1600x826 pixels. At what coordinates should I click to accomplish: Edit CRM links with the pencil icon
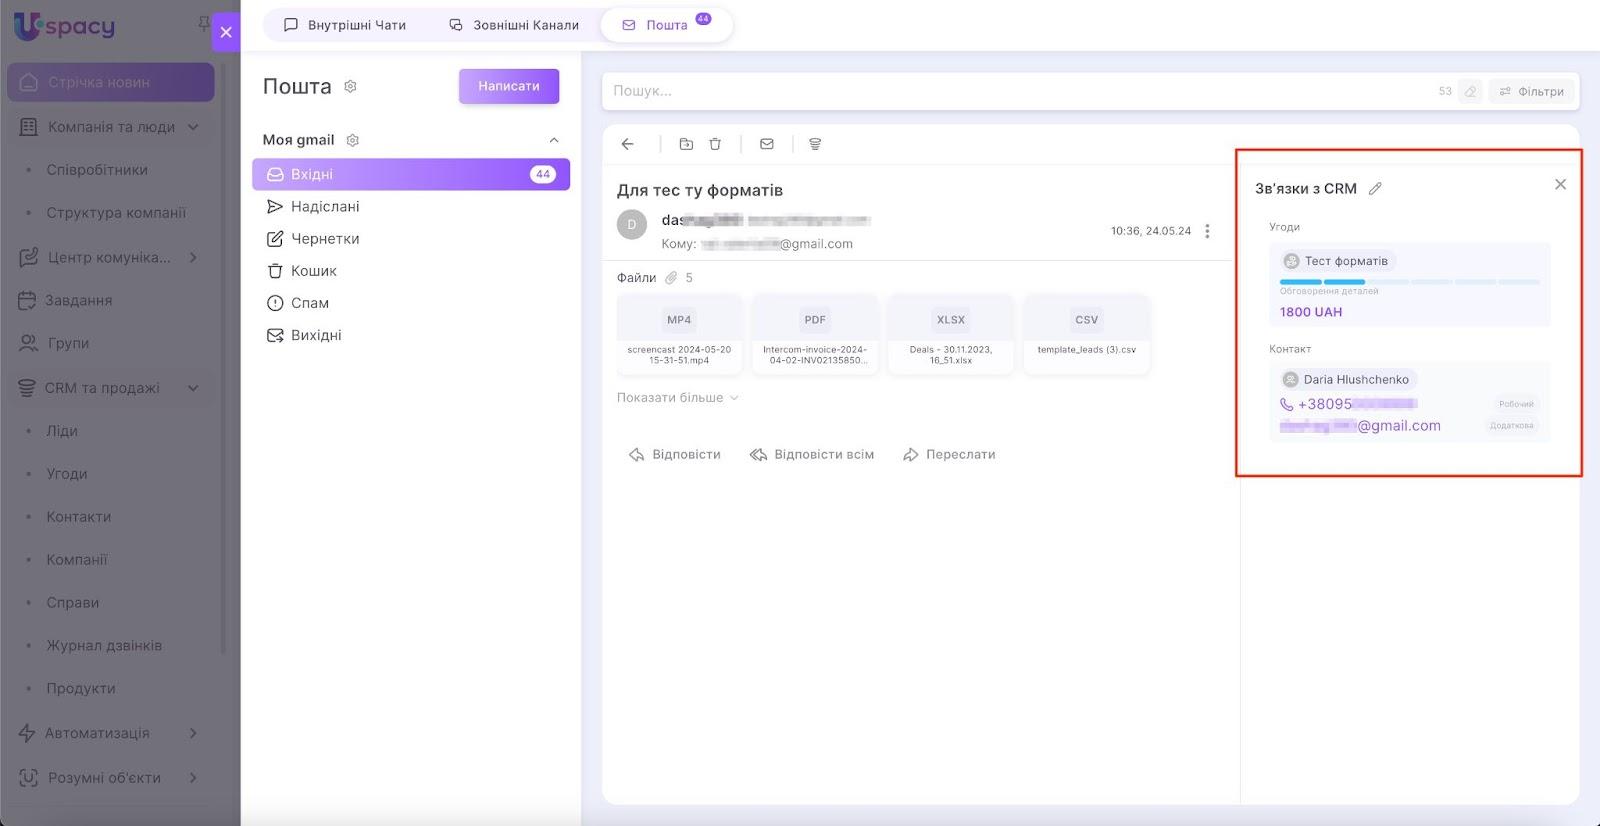(x=1375, y=189)
